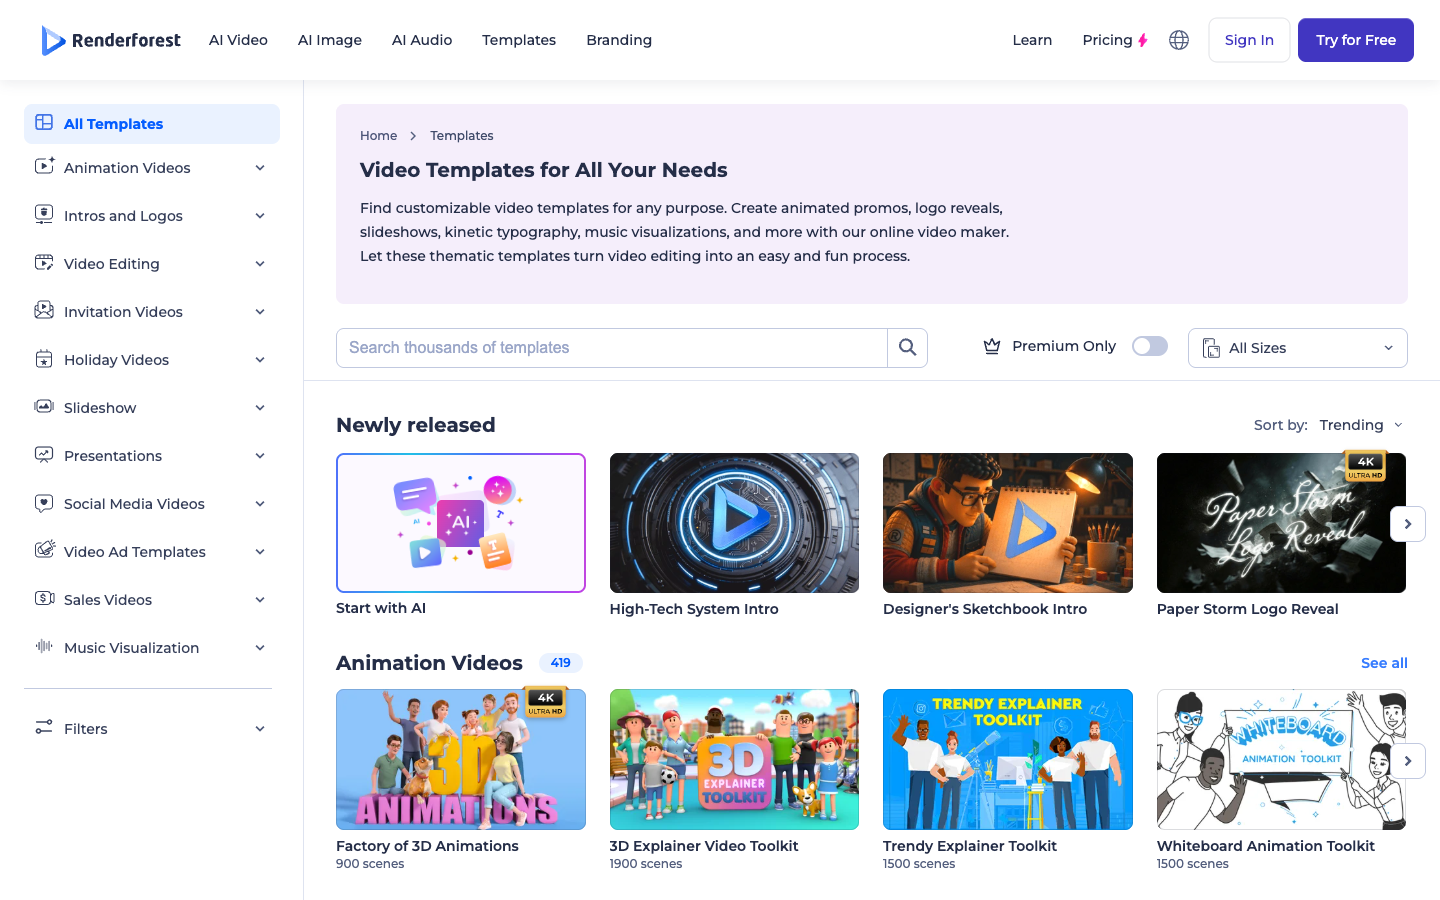Click next arrow on Animation Videos row
The image size is (1440, 900).
1408,761
